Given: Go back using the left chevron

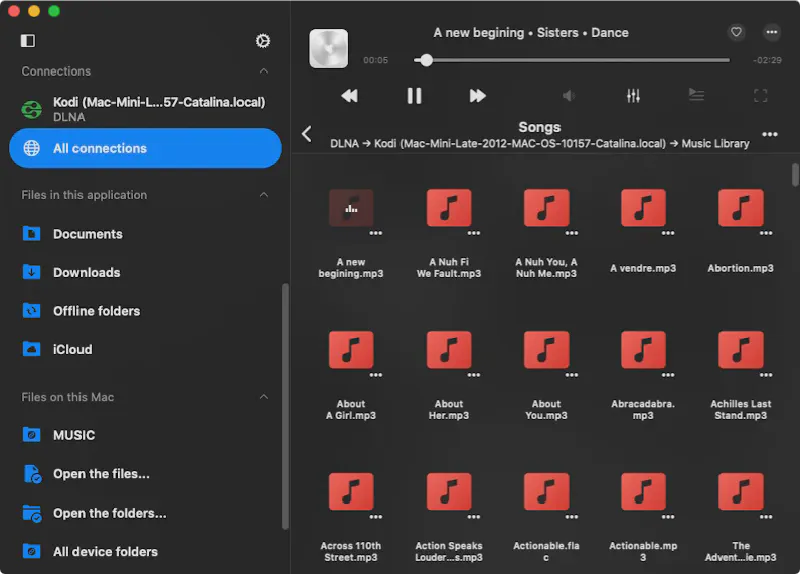Looking at the screenshot, I should [x=307, y=134].
